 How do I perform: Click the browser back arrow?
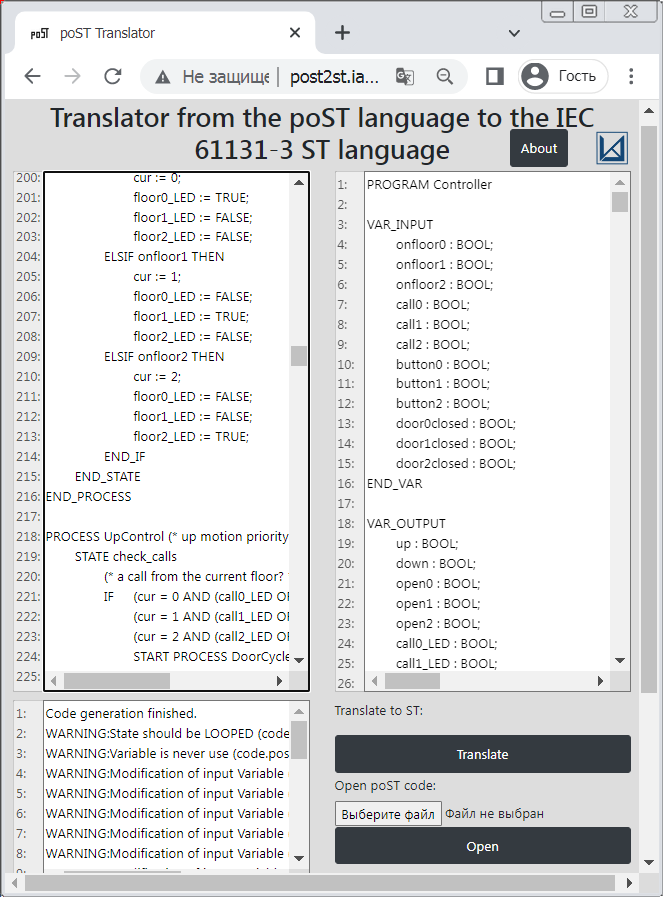(32, 76)
